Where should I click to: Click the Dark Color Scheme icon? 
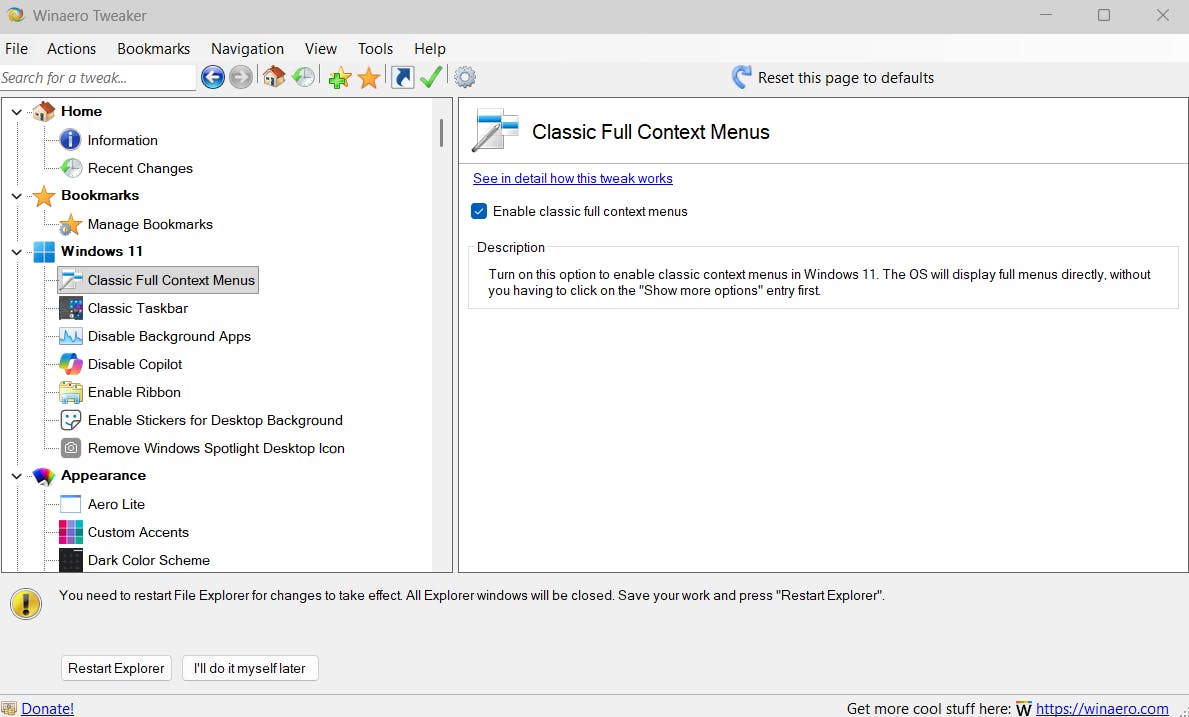click(x=71, y=560)
